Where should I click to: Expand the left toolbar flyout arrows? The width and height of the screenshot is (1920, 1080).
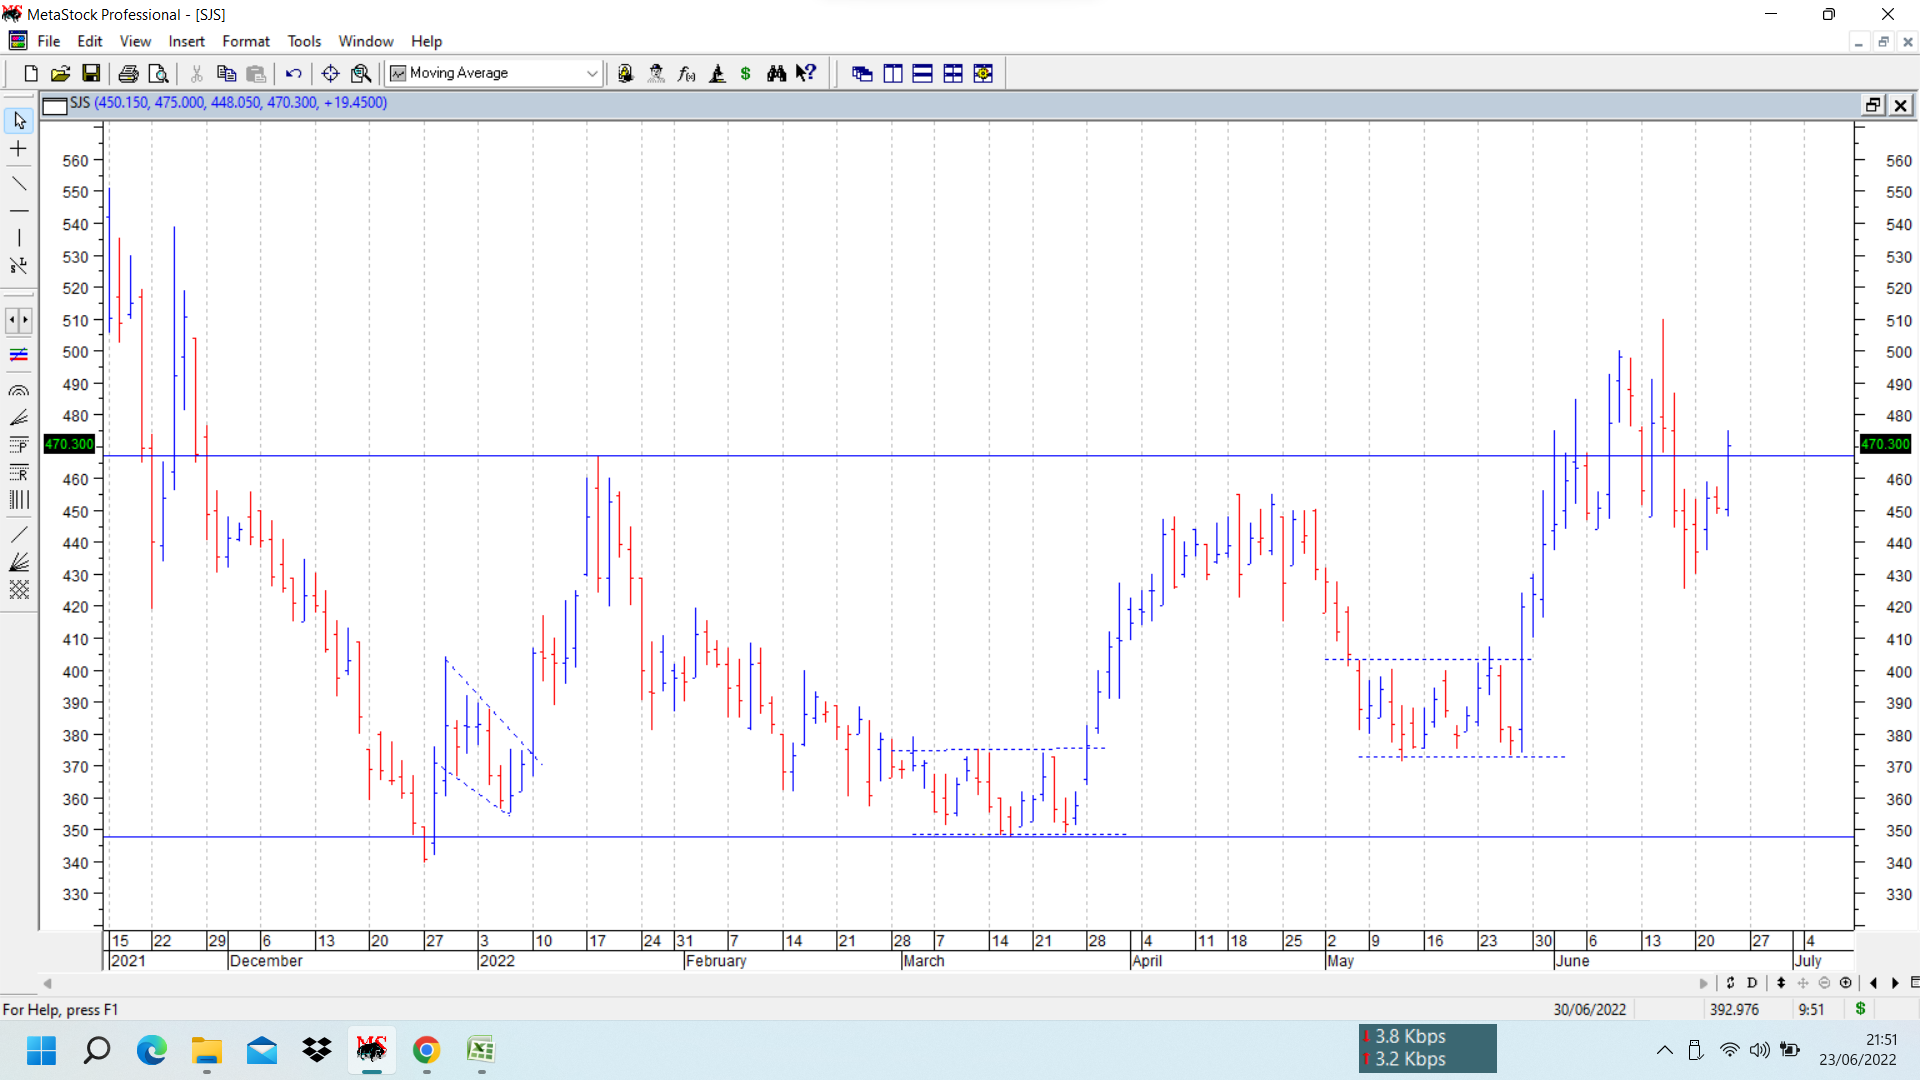pos(19,320)
